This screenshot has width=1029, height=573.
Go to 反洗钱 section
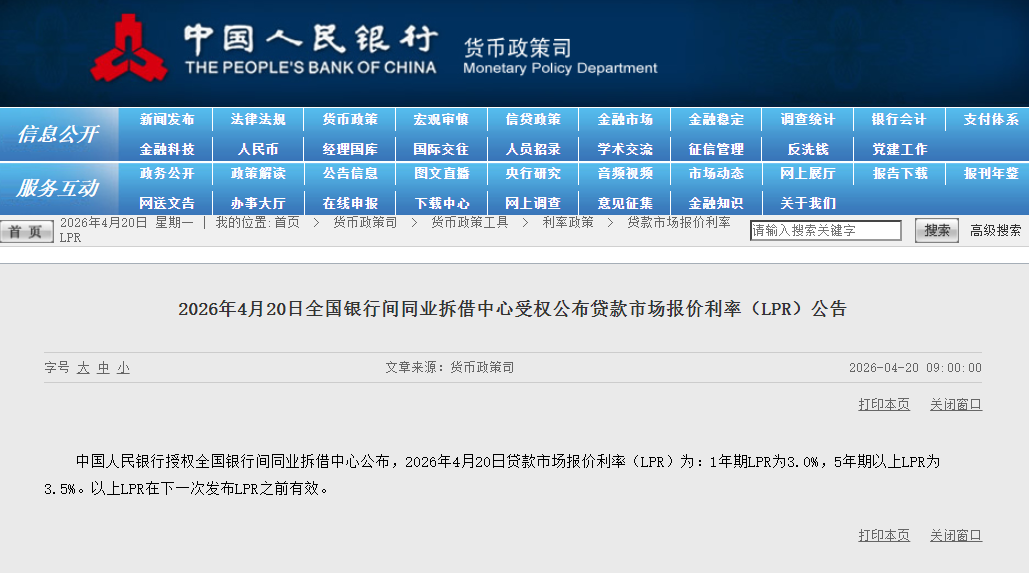pos(808,149)
